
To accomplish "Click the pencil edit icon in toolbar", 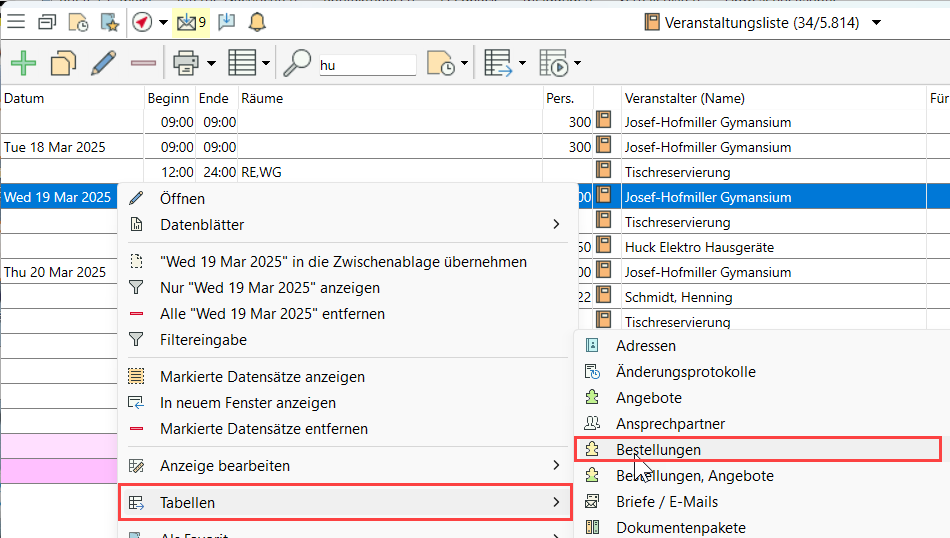I will (103, 64).
